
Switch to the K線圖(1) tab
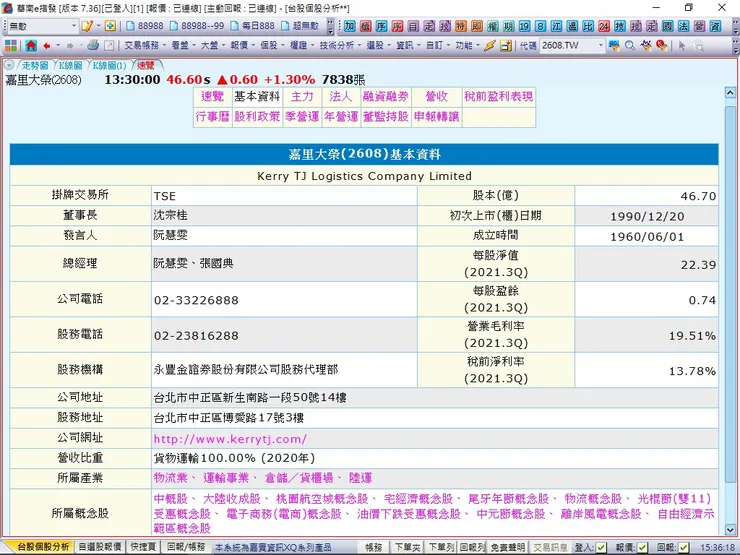pos(109,66)
